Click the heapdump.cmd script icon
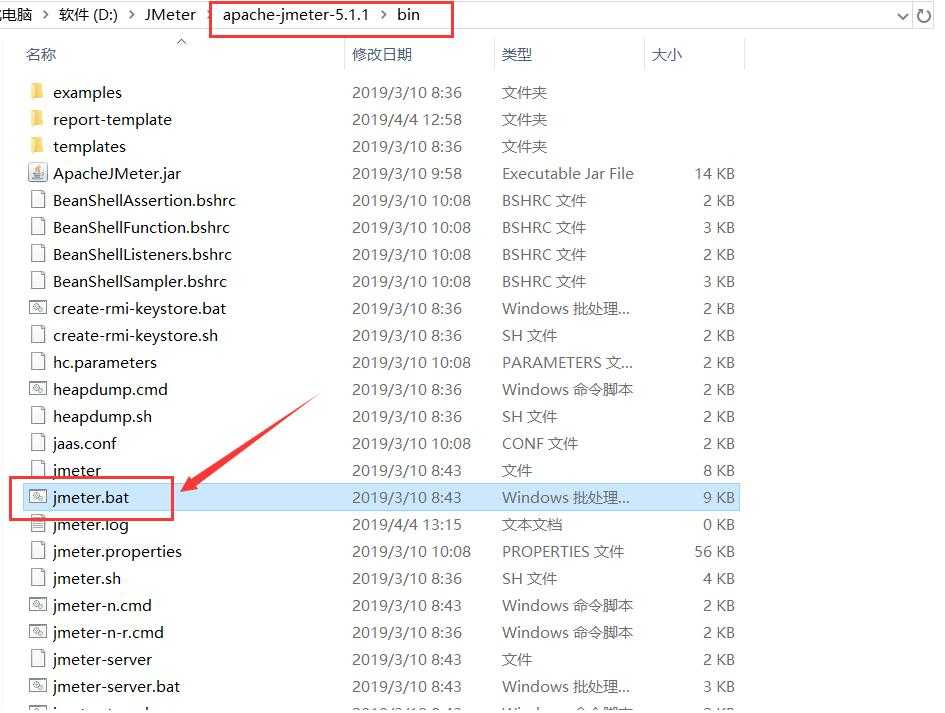 pyautogui.click(x=38, y=389)
